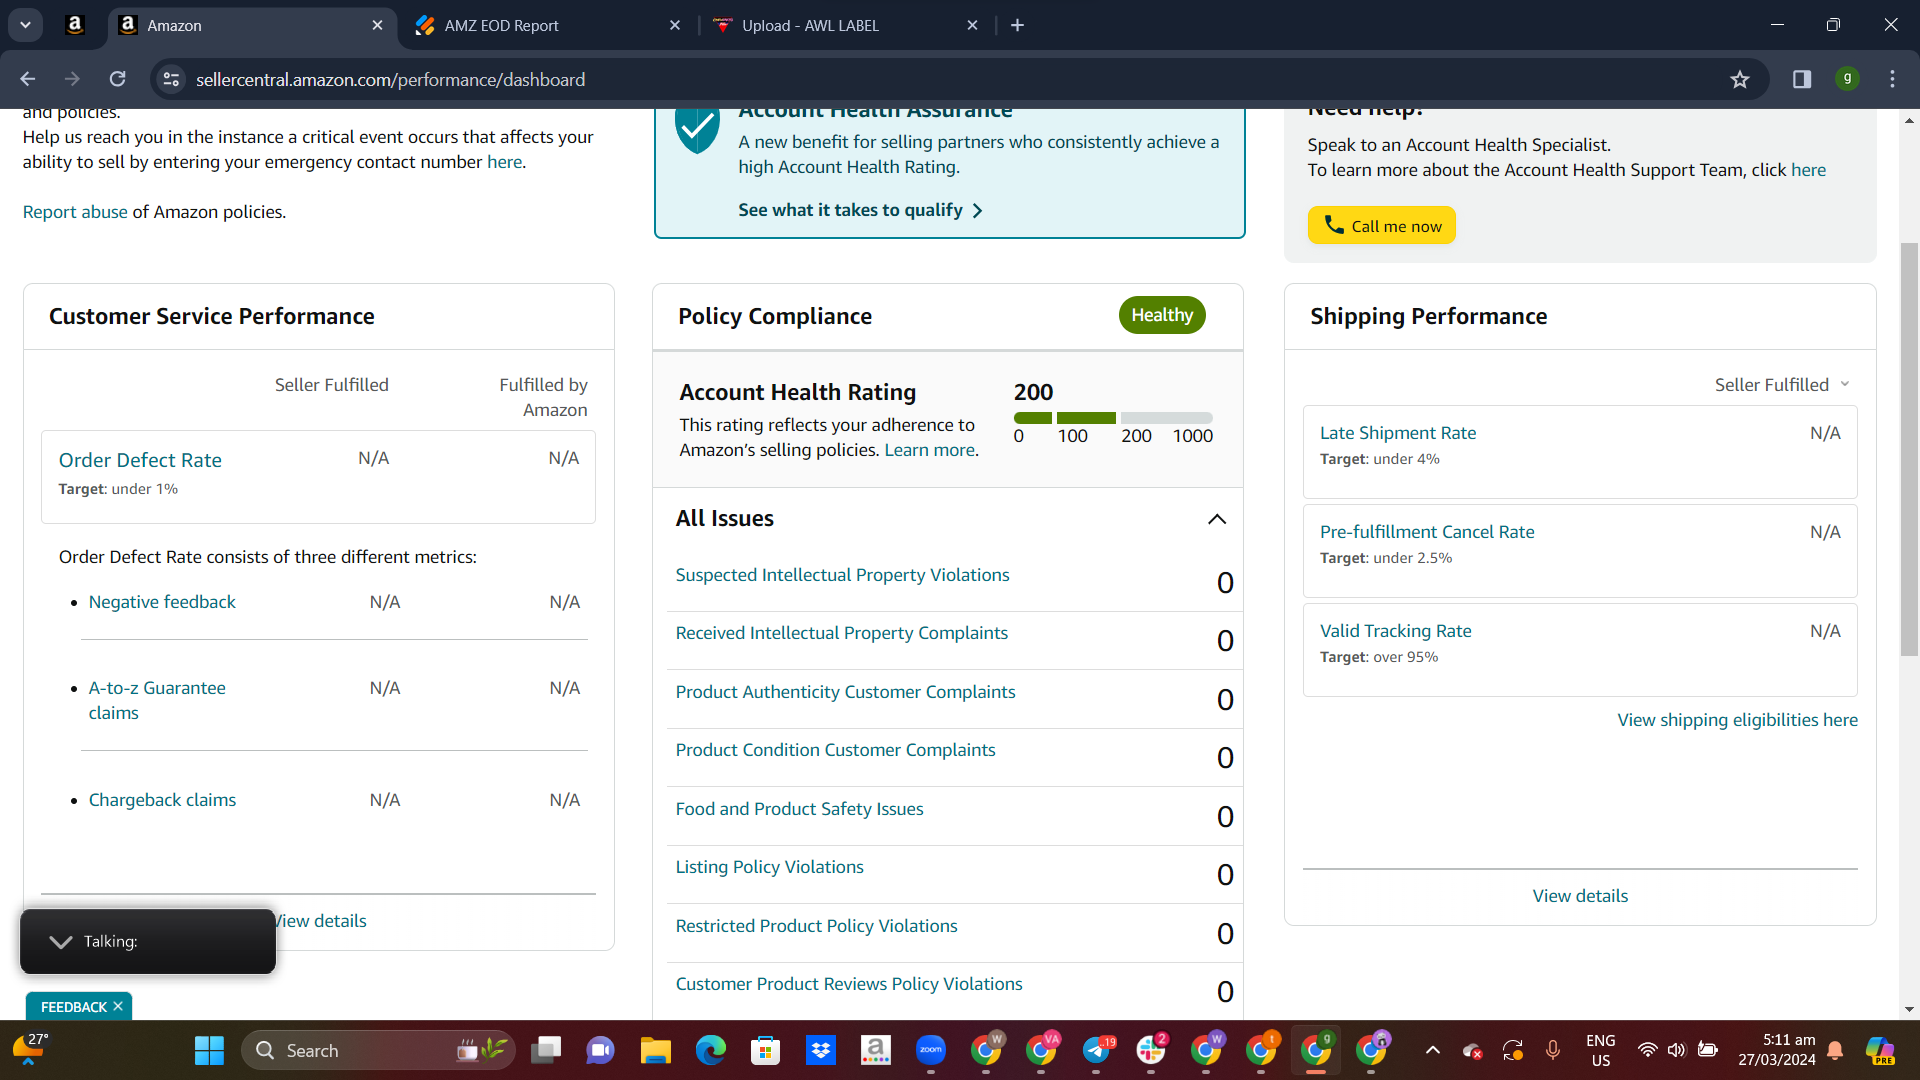Click View details under Shipping Performance
The height and width of the screenshot is (1080, 1920).
point(1580,896)
